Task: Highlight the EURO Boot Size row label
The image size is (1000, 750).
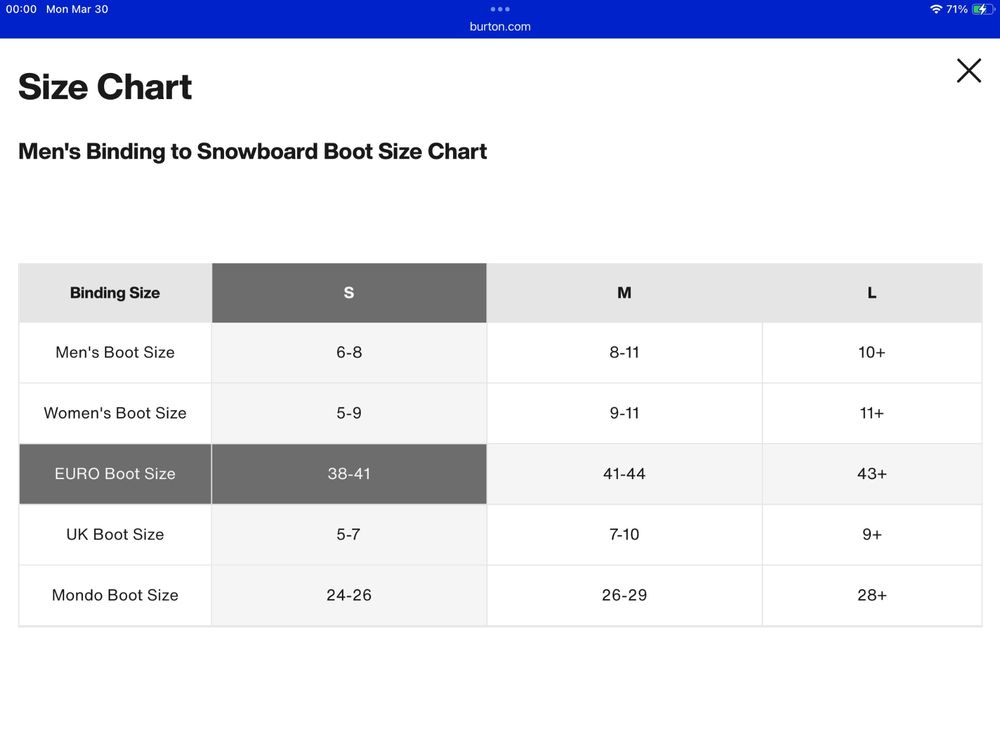Action: tap(115, 474)
